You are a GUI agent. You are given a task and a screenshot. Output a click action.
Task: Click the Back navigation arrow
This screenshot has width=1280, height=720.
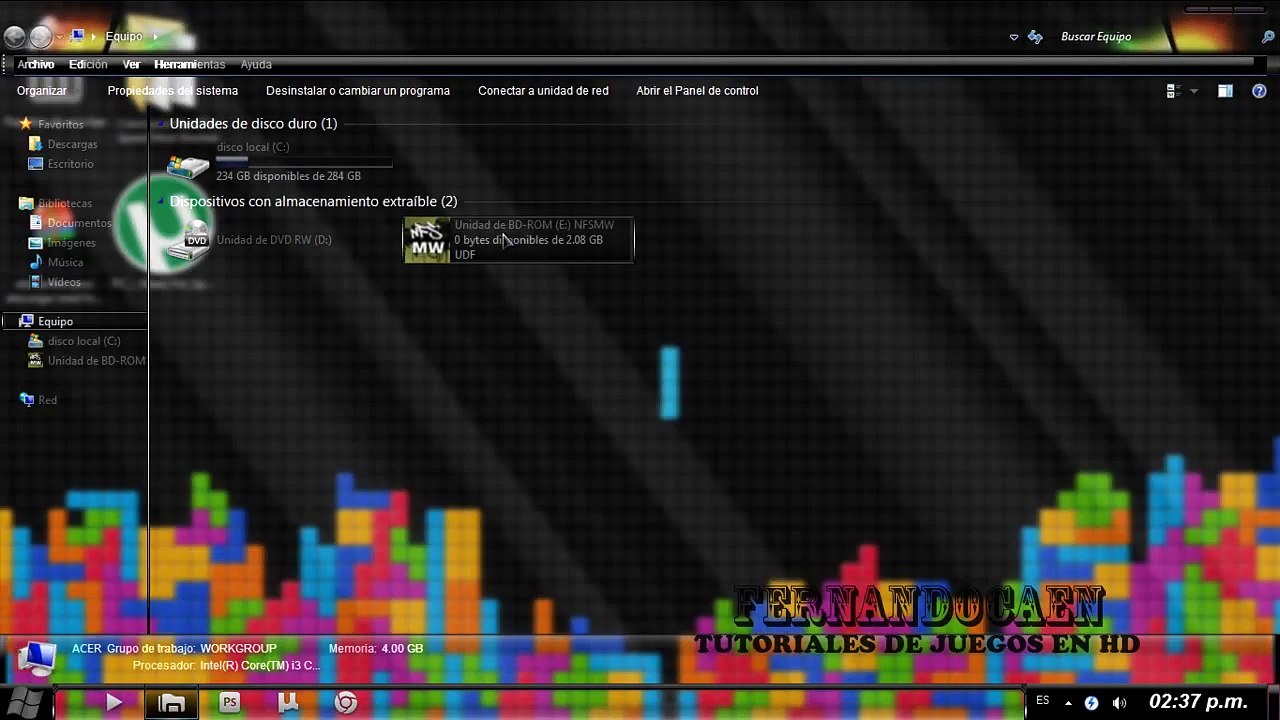14,37
